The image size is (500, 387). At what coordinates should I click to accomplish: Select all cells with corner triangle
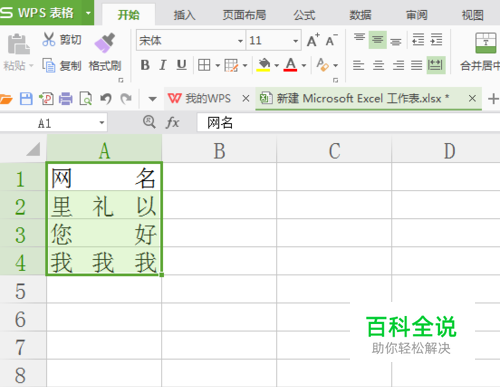(33, 149)
